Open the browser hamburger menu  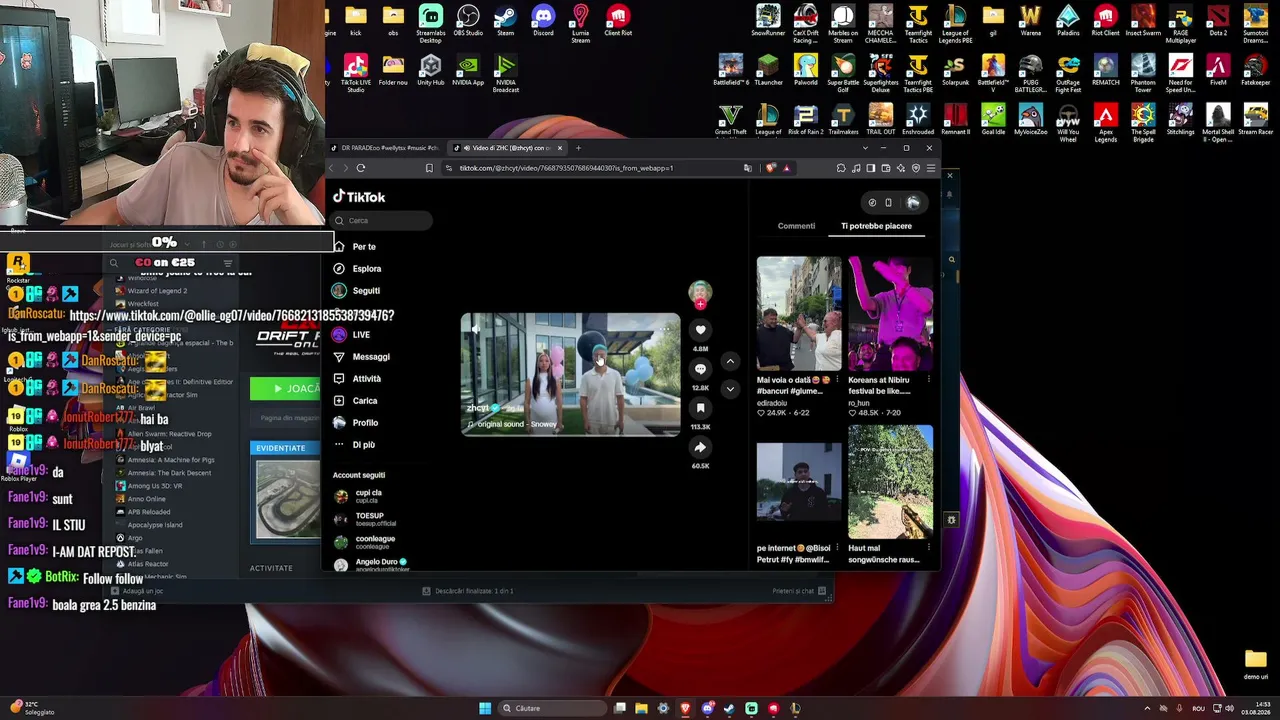point(931,168)
